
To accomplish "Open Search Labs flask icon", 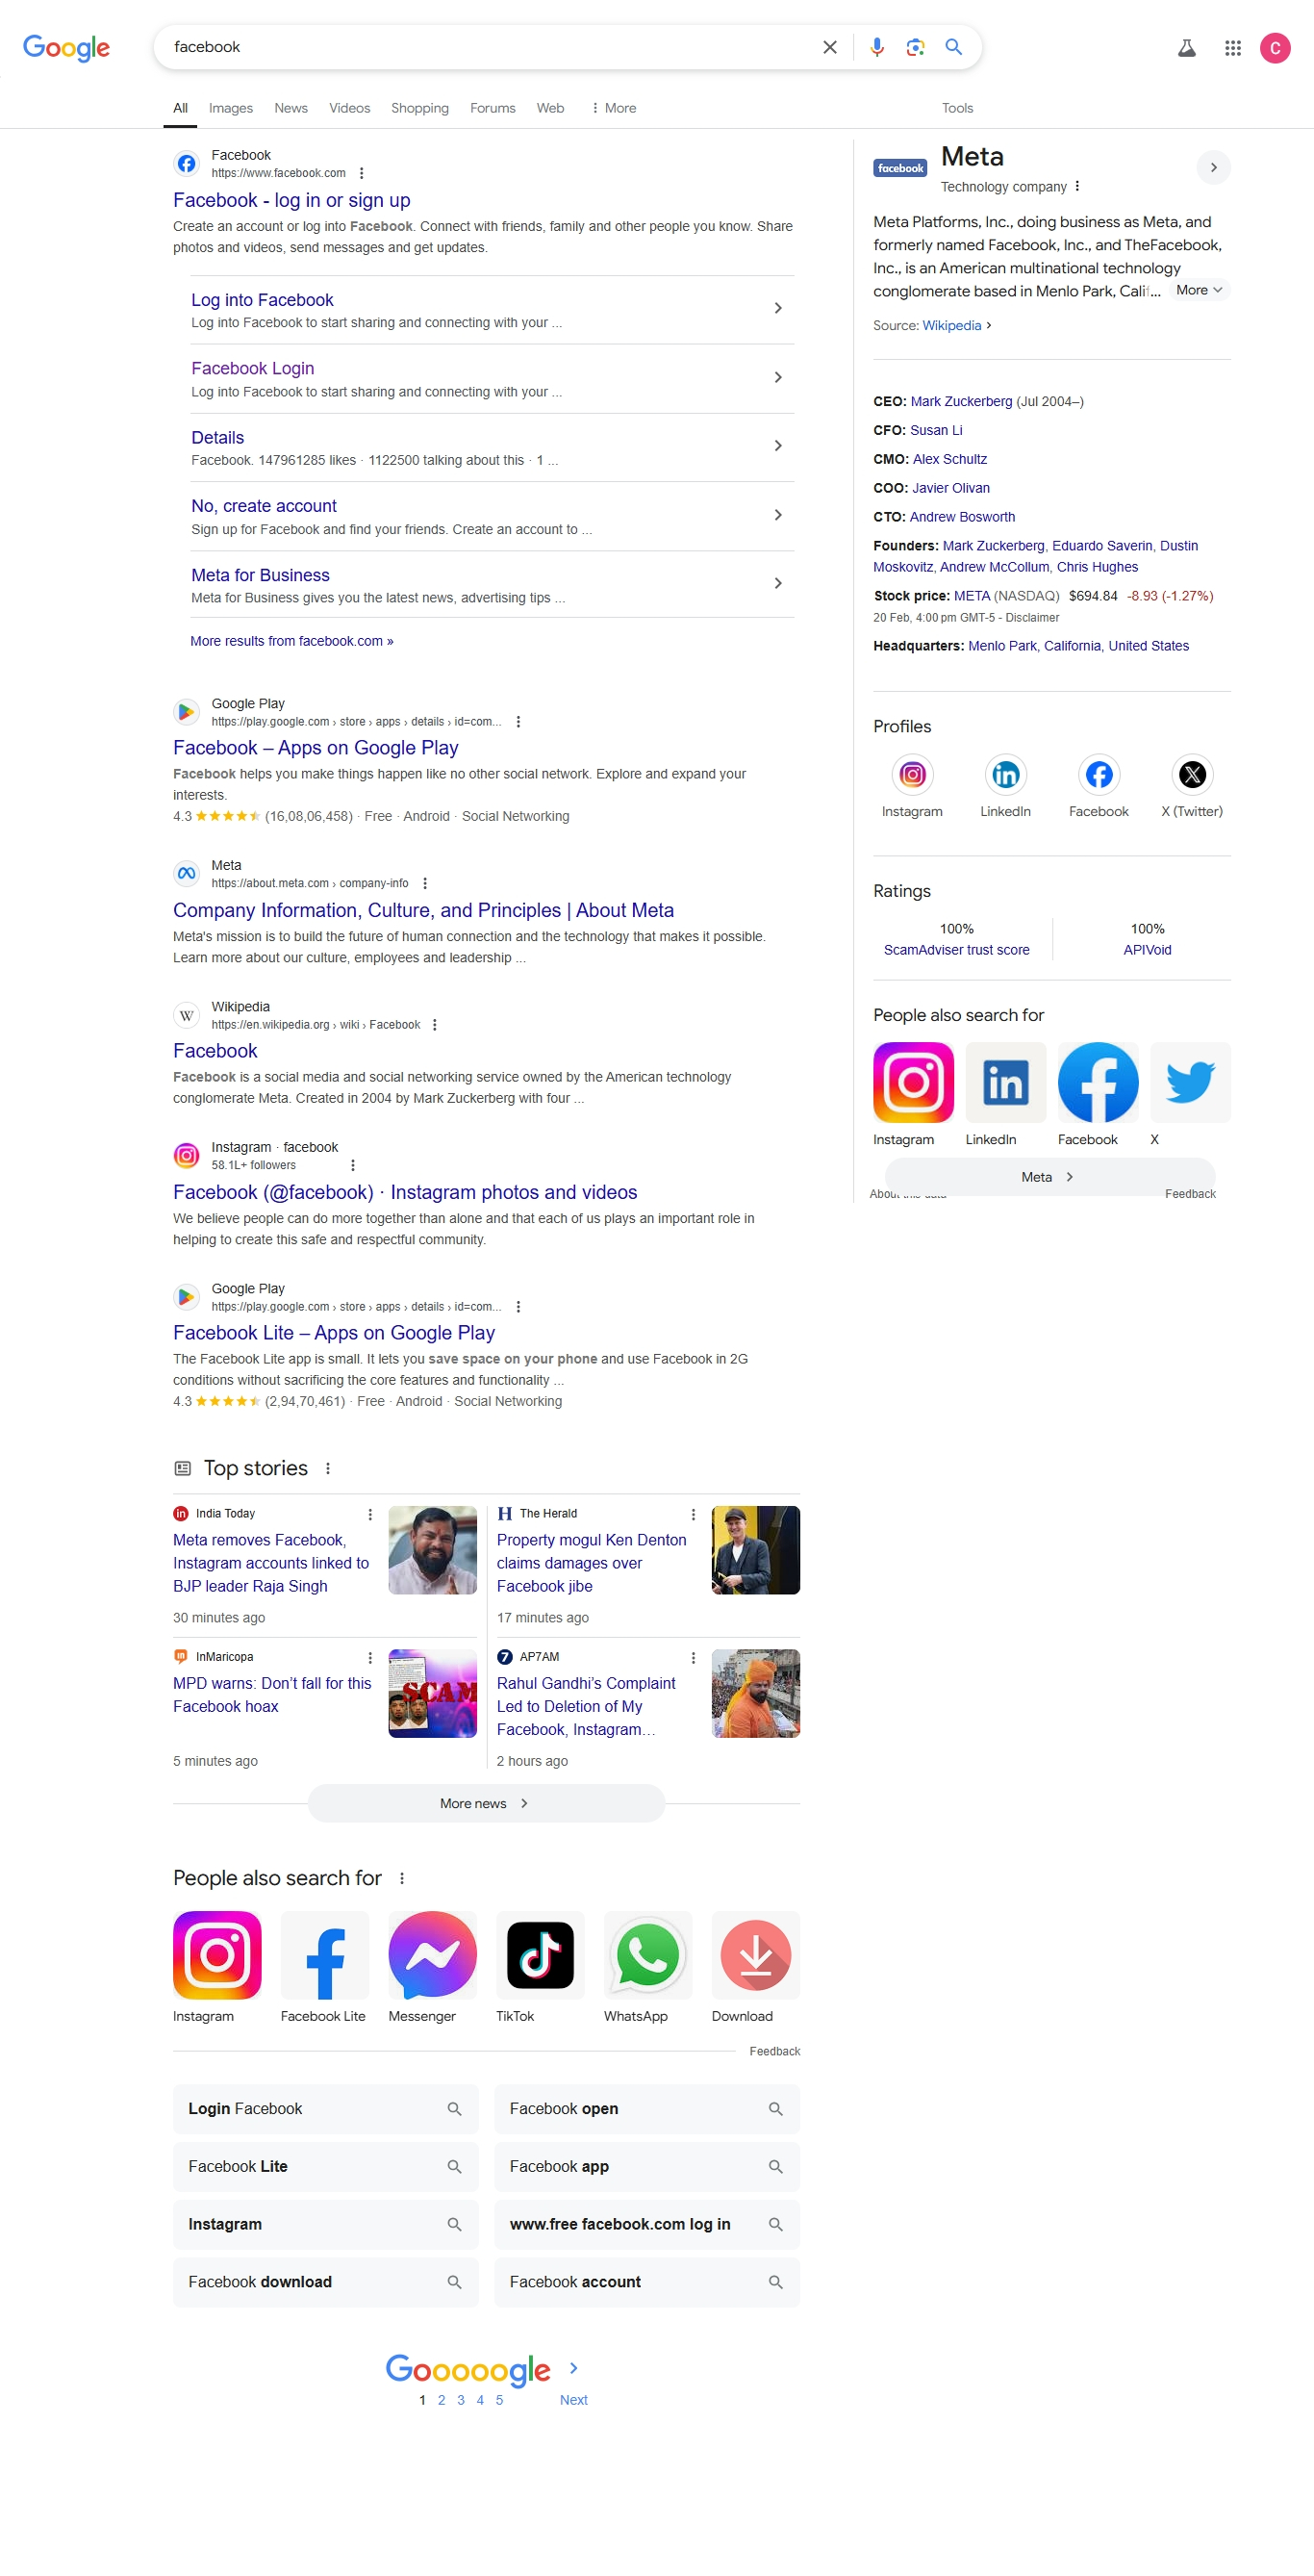I will point(1186,48).
